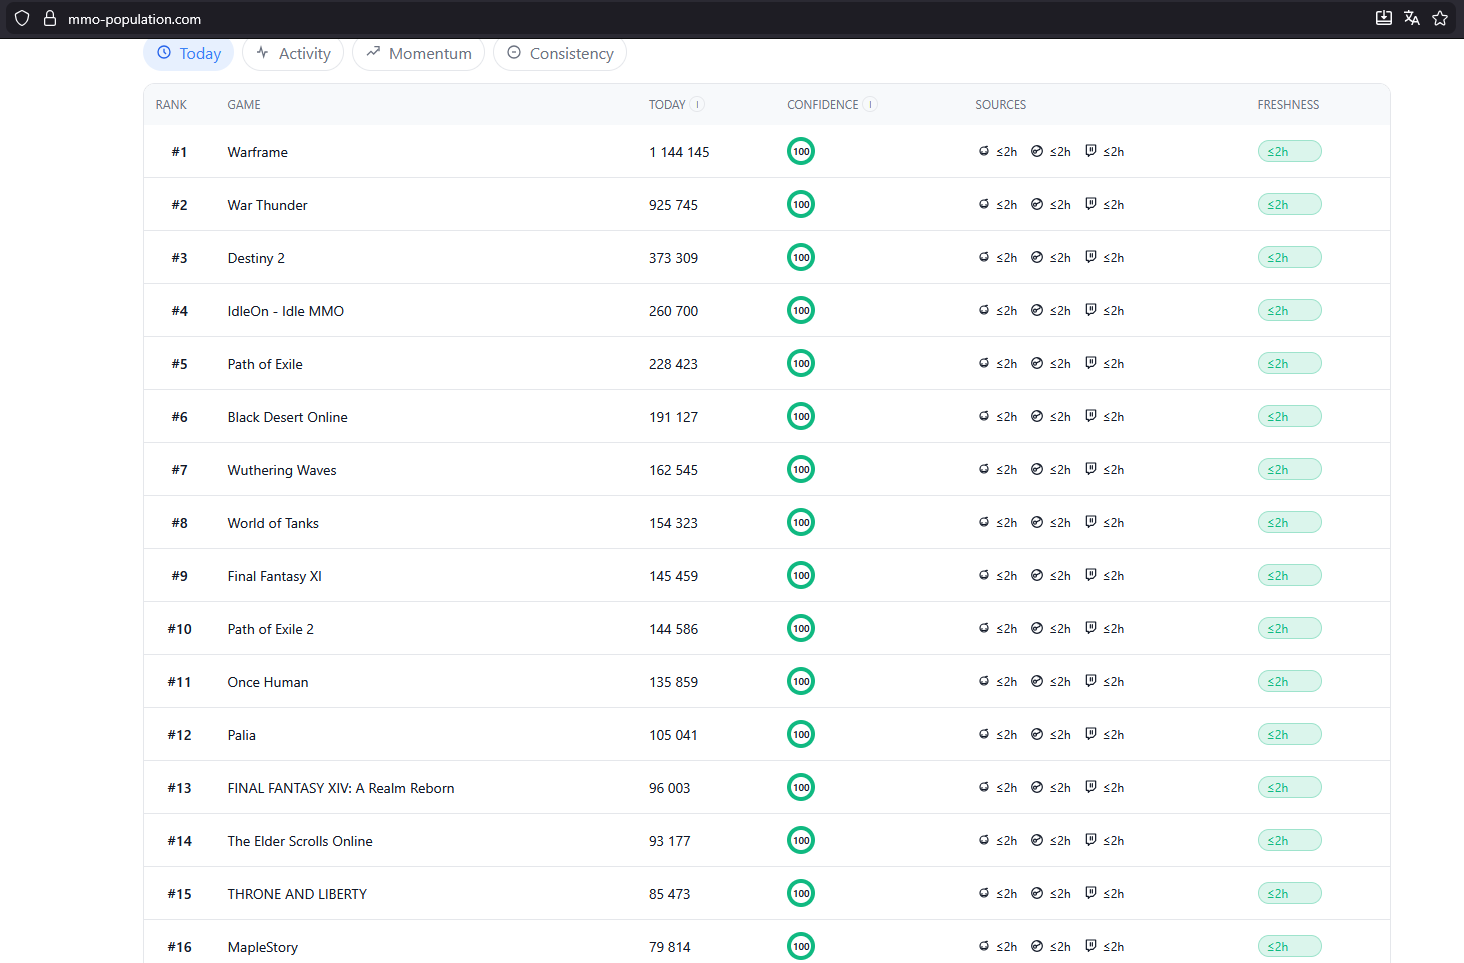Click the Steam source icon for THRONE AND LIBERTY
The height and width of the screenshot is (963, 1464).
[1037, 893]
